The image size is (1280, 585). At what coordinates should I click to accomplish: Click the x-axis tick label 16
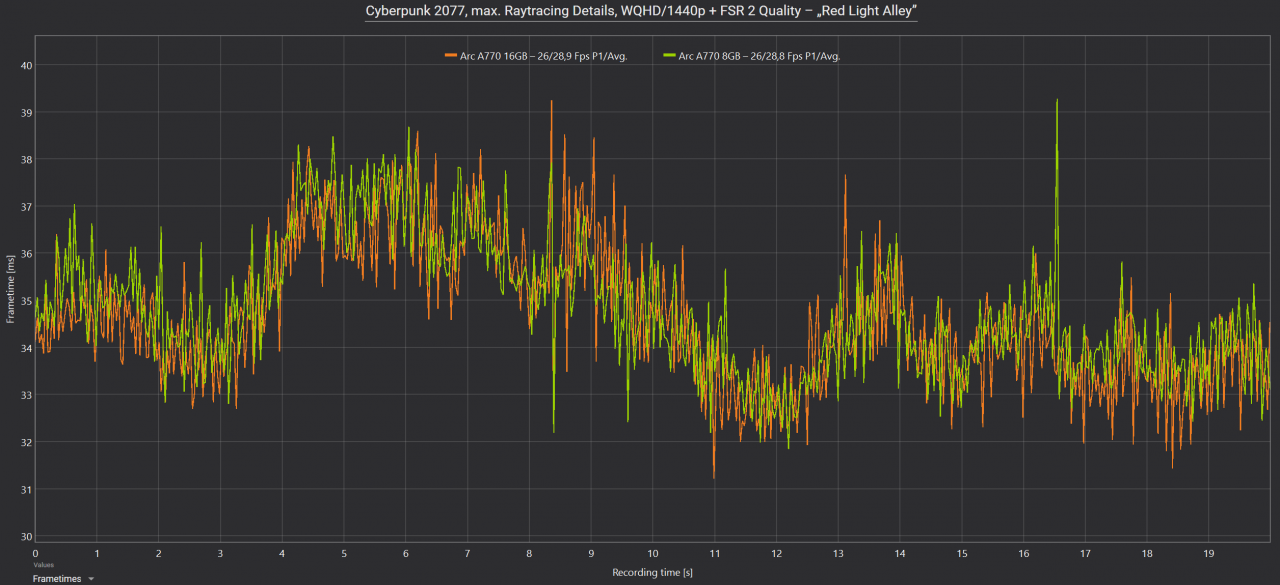[x=1023, y=552]
